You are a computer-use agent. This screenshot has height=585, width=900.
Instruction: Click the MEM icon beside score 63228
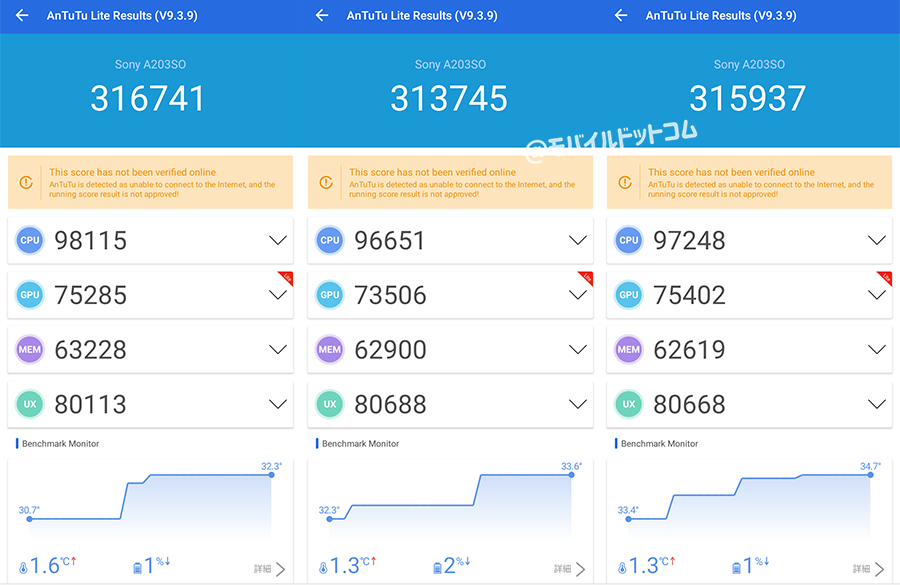[30, 349]
